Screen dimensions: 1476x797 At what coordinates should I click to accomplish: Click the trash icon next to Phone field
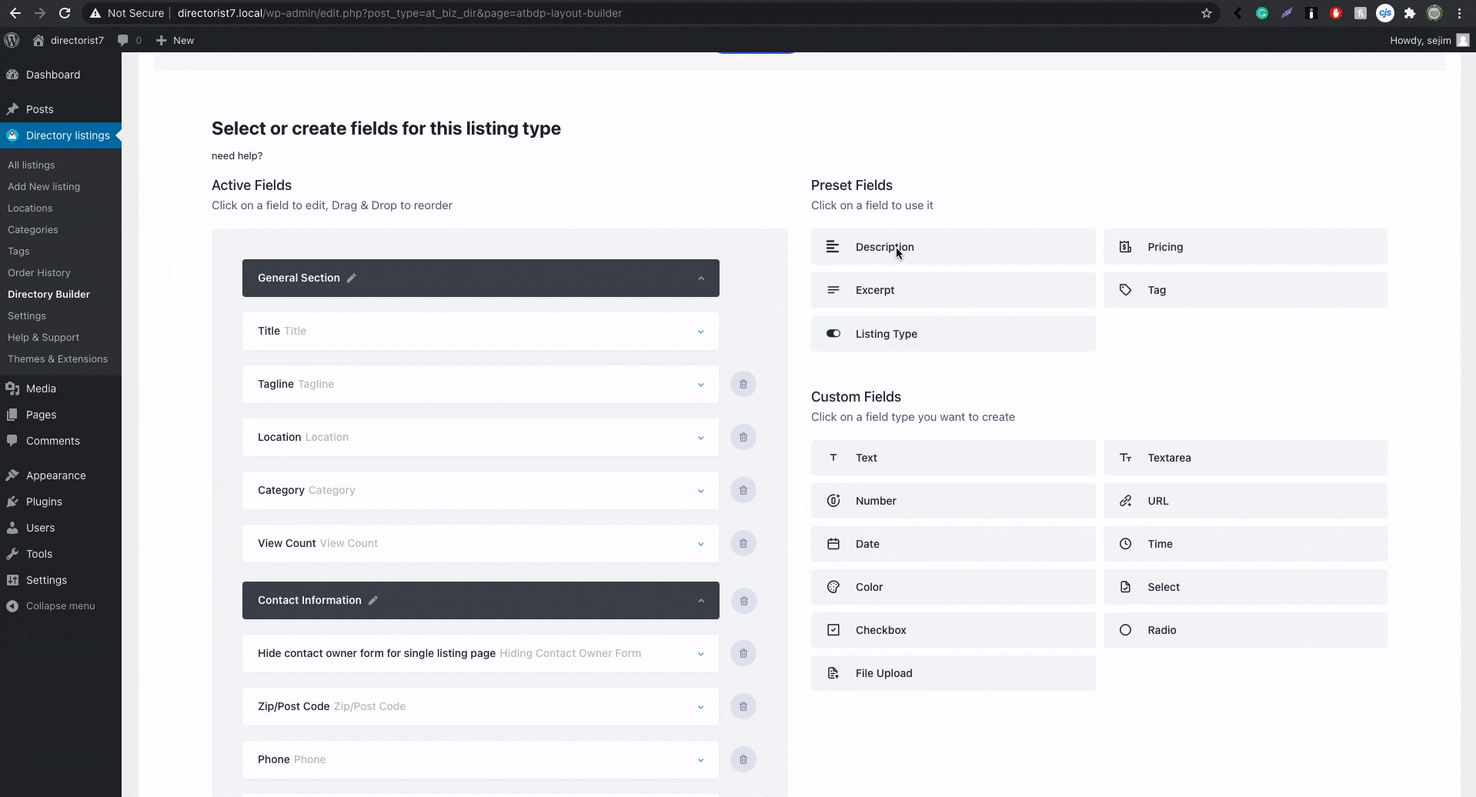[743, 760]
